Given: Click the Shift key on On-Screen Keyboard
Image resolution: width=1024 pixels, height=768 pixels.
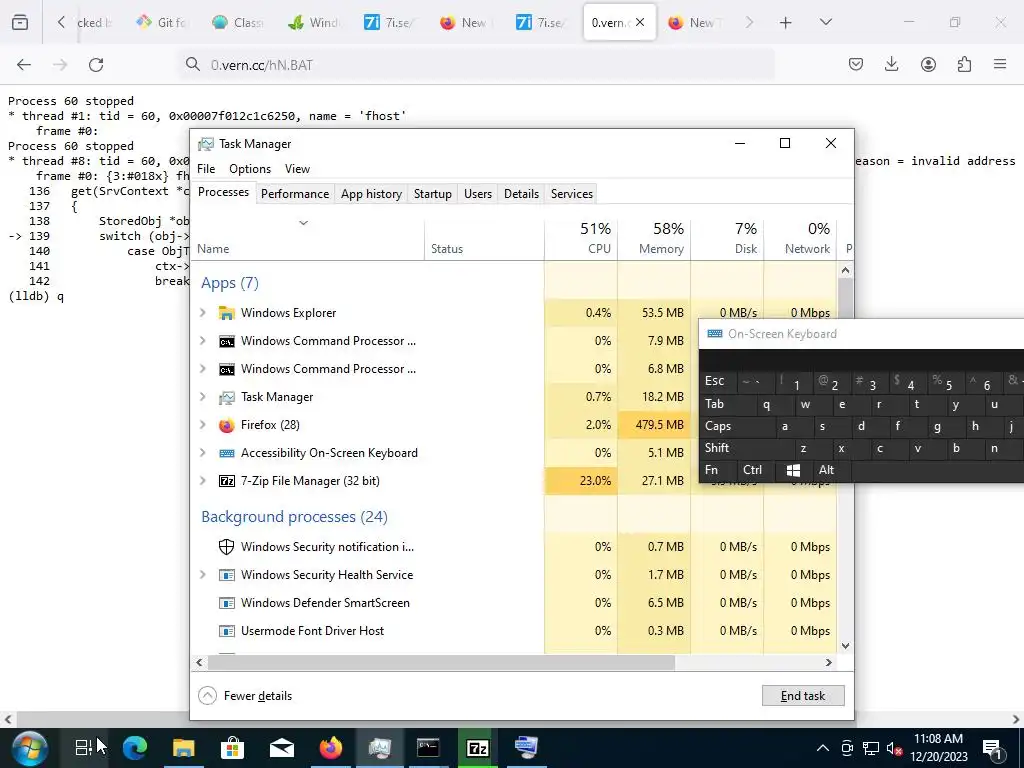Looking at the screenshot, I should [x=745, y=448].
